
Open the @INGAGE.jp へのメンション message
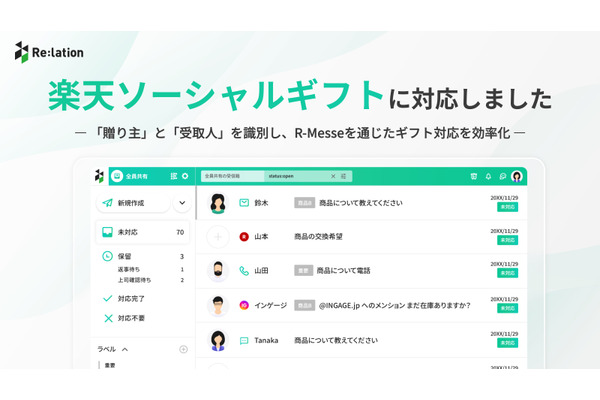pyautogui.click(x=395, y=305)
